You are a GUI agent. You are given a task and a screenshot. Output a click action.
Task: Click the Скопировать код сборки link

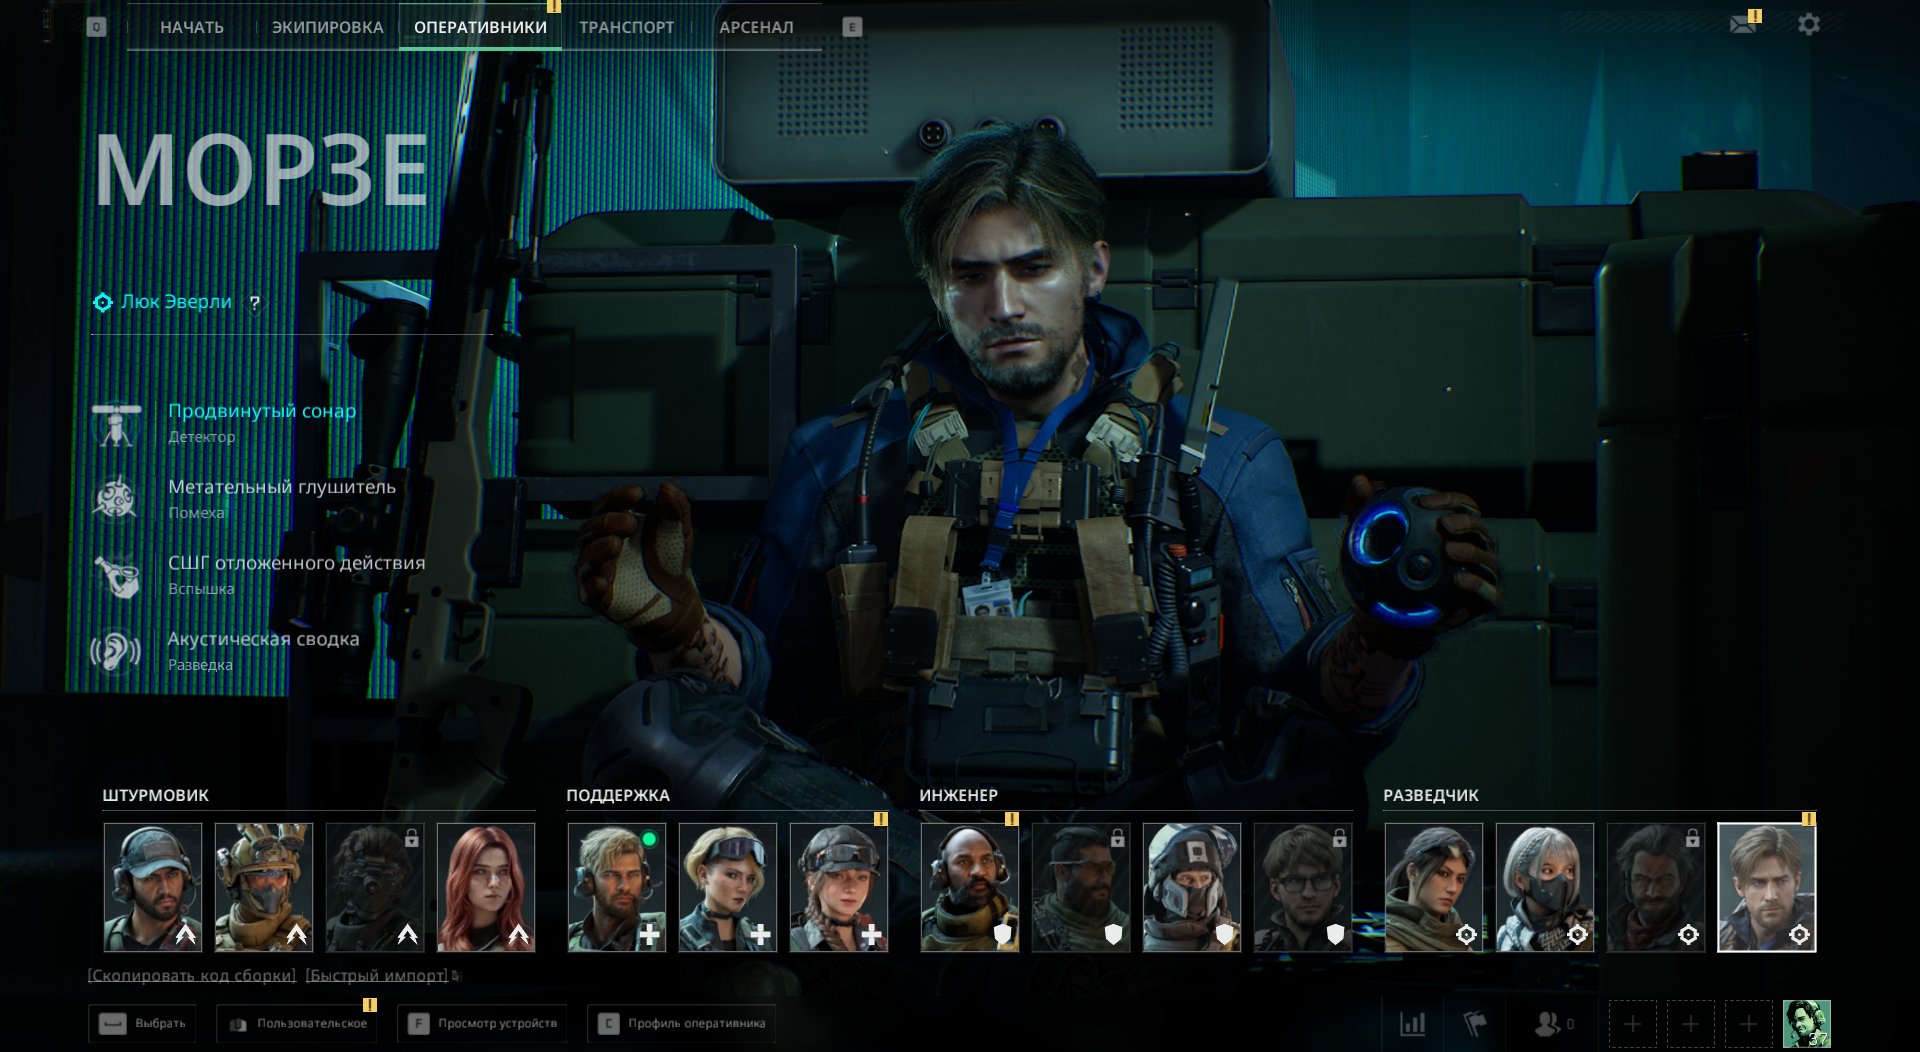coord(192,975)
